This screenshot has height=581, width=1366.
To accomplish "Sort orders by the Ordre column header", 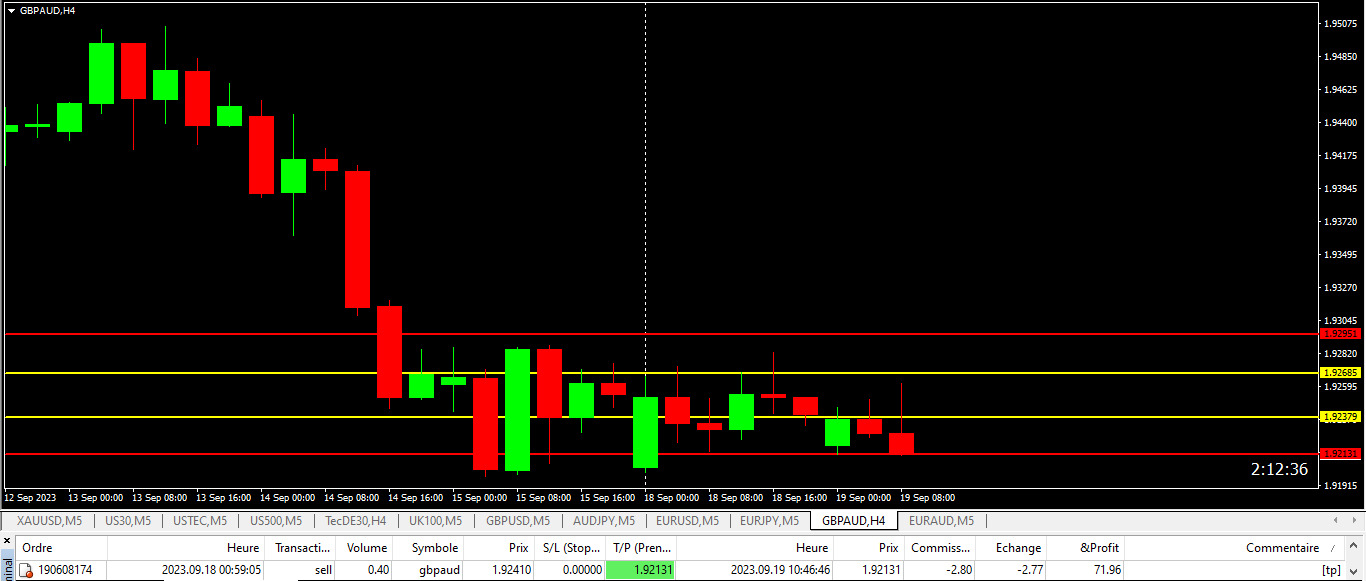I will (61, 547).
